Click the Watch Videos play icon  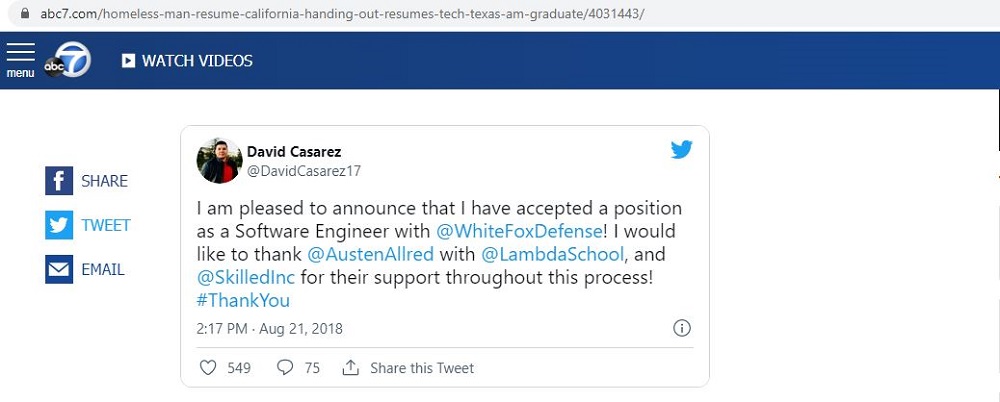(x=128, y=61)
